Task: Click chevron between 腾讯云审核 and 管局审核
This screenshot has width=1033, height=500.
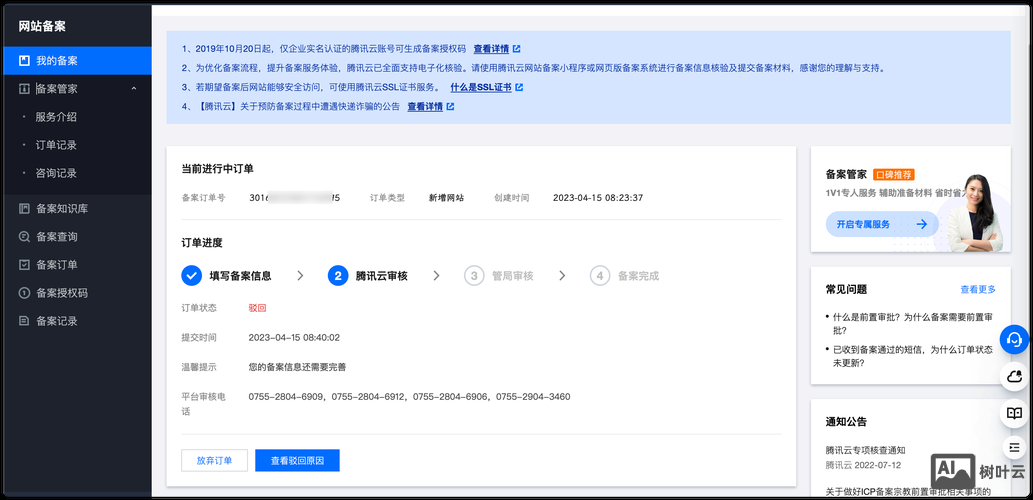Action: (x=436, y=276)
